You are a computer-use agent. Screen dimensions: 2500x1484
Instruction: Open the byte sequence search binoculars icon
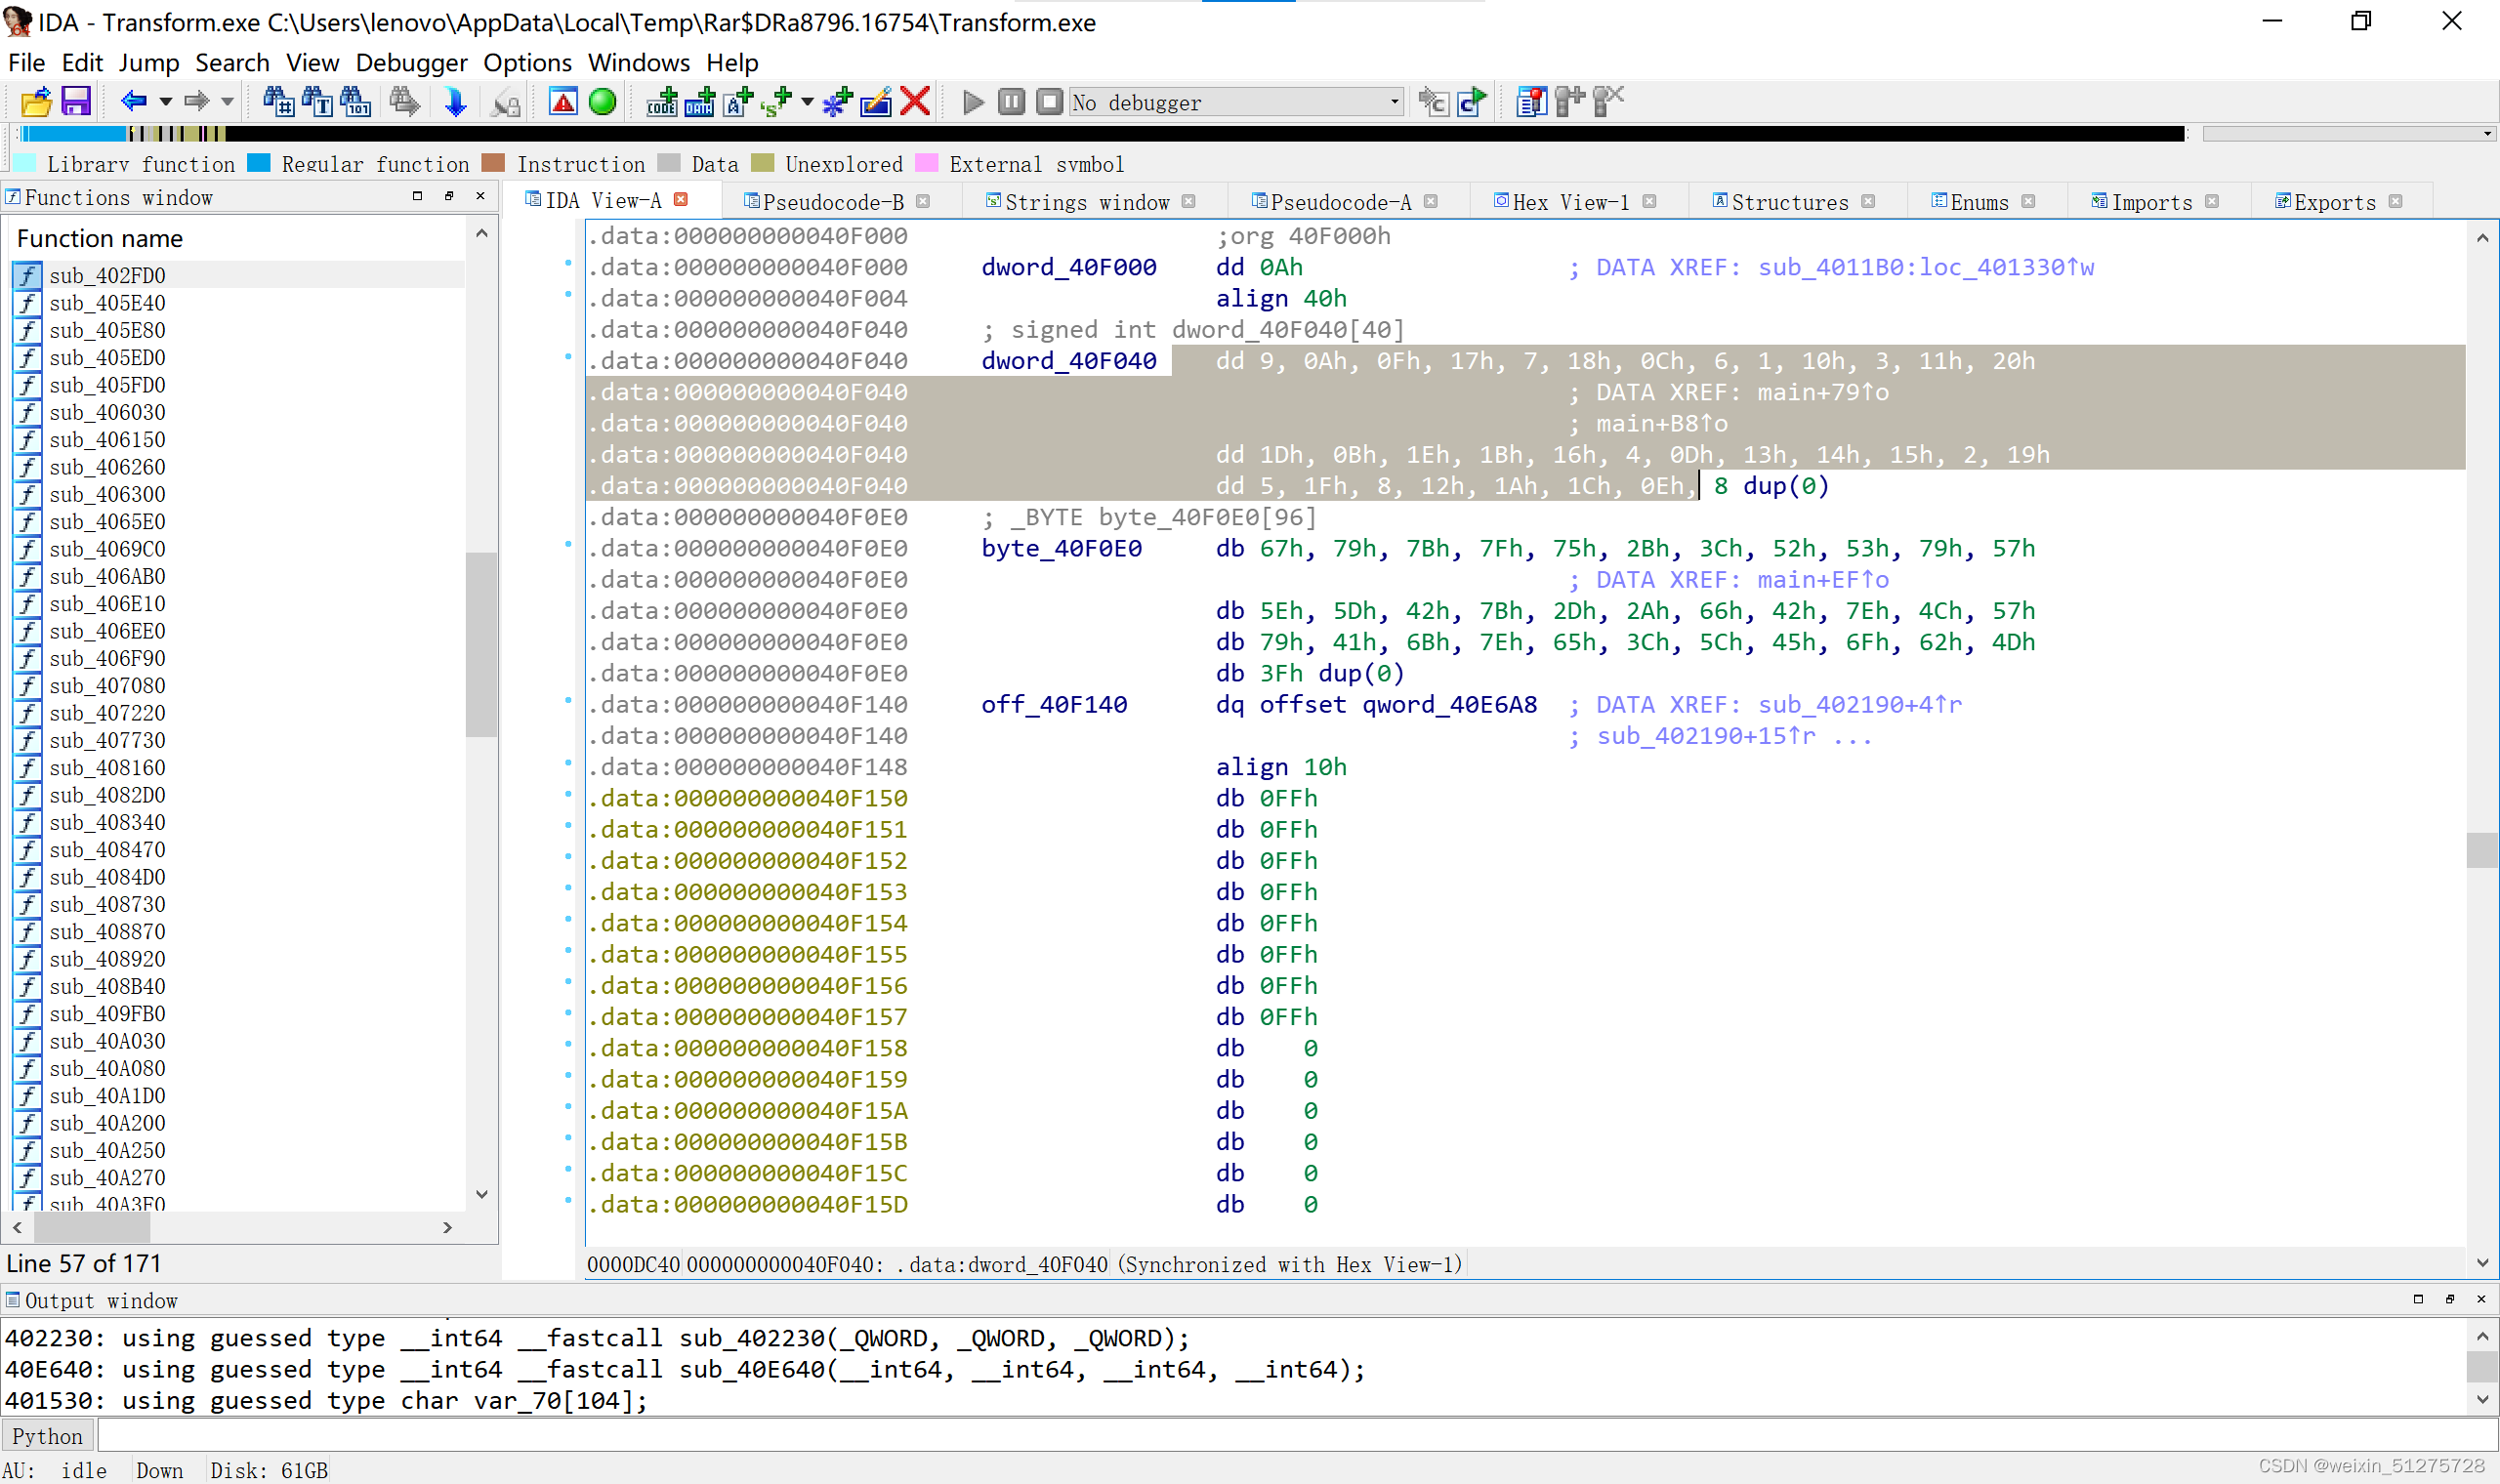point(355,102)
